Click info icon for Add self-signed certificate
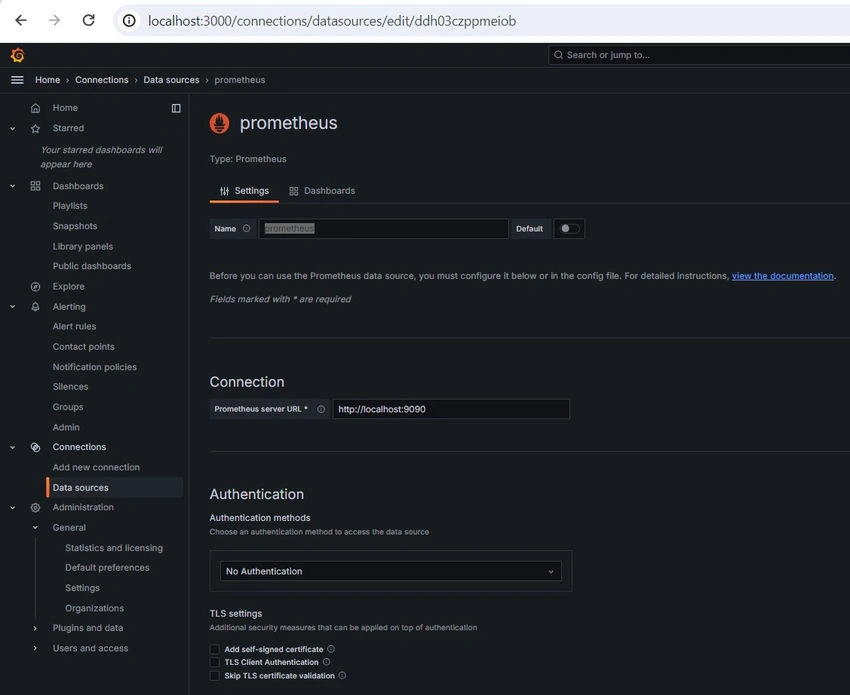850x695 pixels. coord(331,649)
